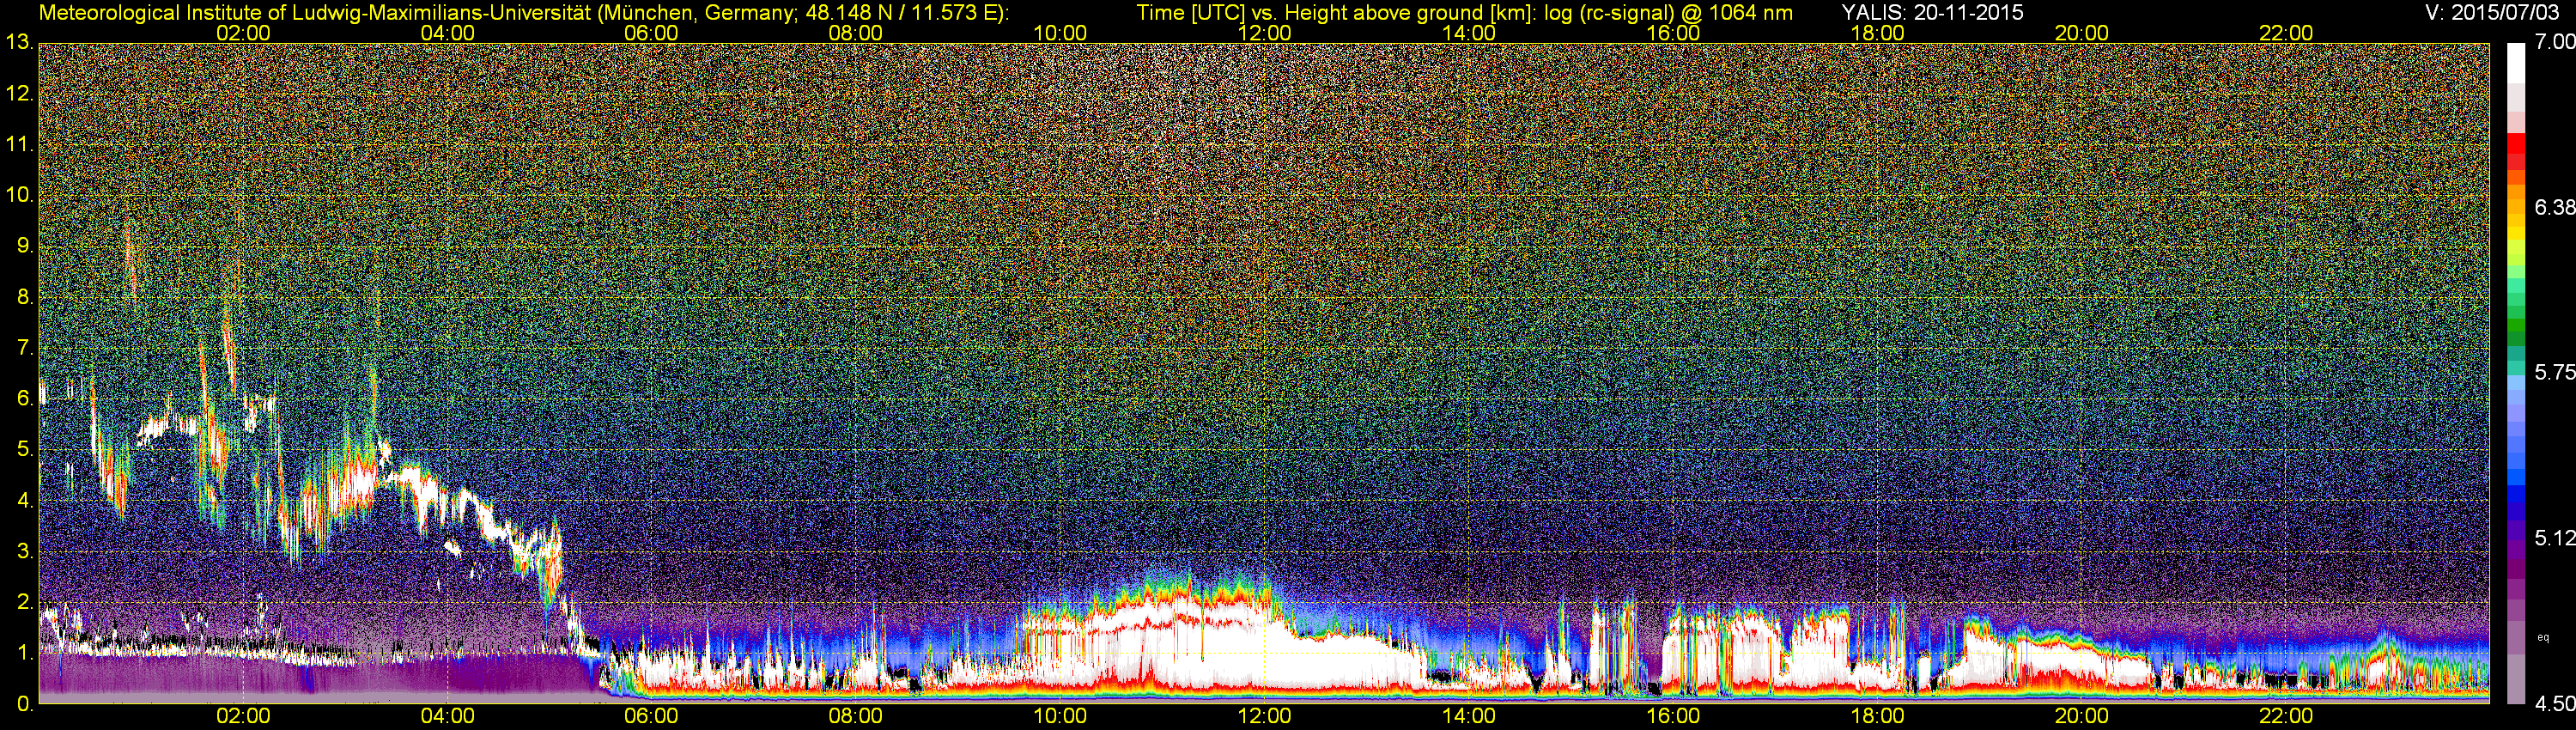Click the 12:00 label on the bottom time axis
Viewport: 2576px width, 730px height.
[x=1264, y=716]
